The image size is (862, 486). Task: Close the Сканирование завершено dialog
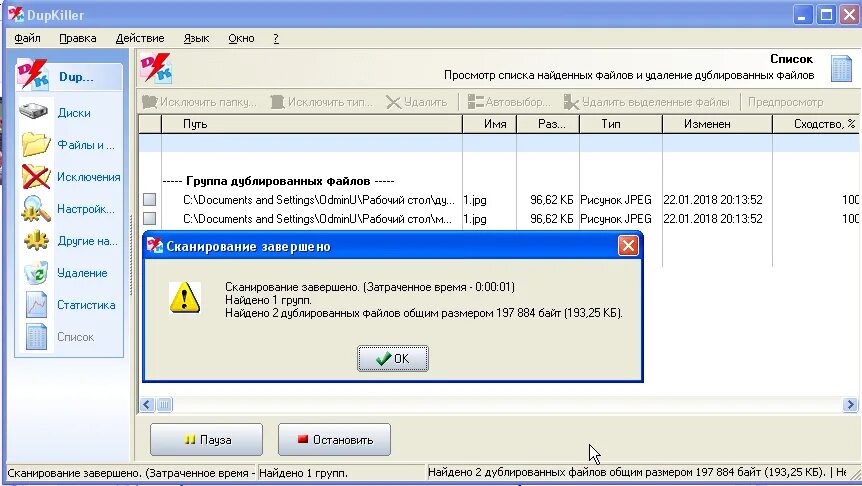click(628, 246)
